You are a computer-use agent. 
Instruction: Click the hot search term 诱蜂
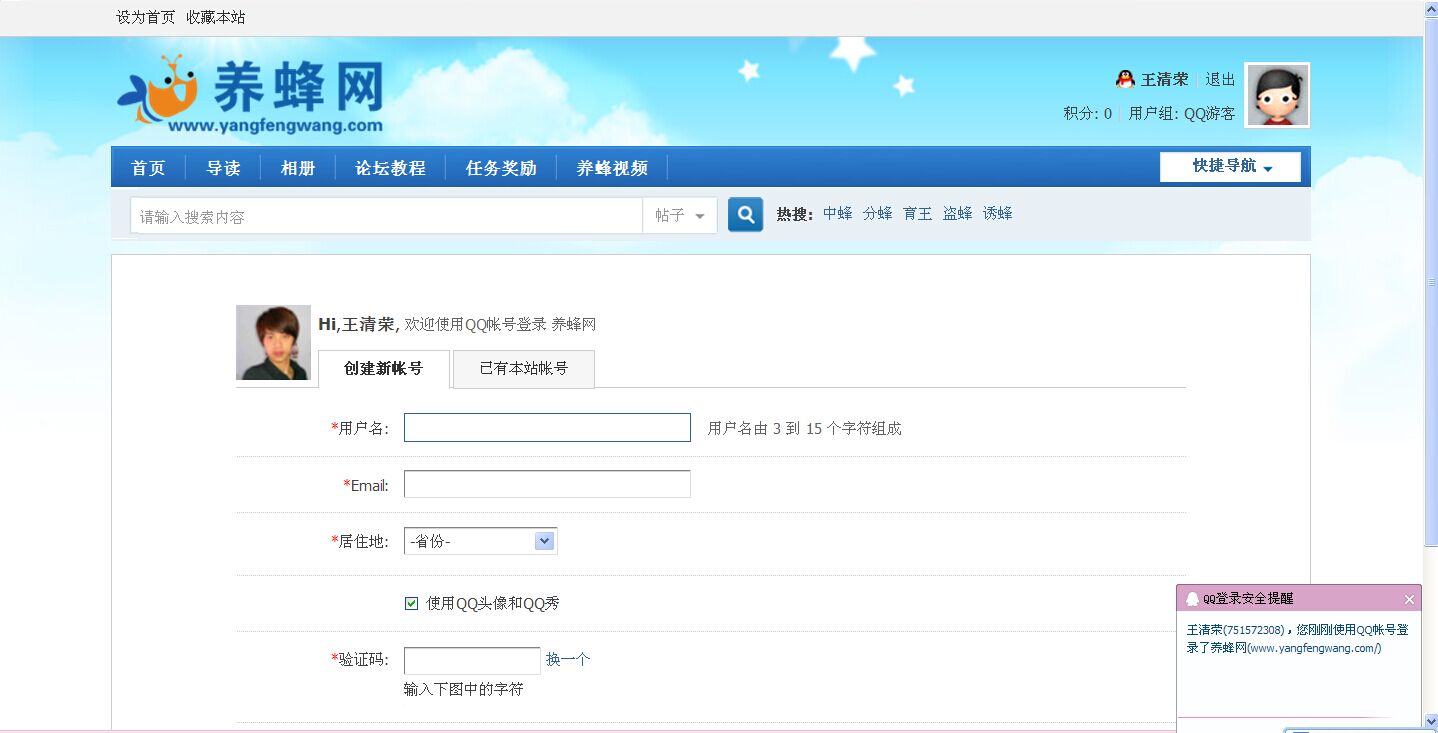click(x=998, y=214)
